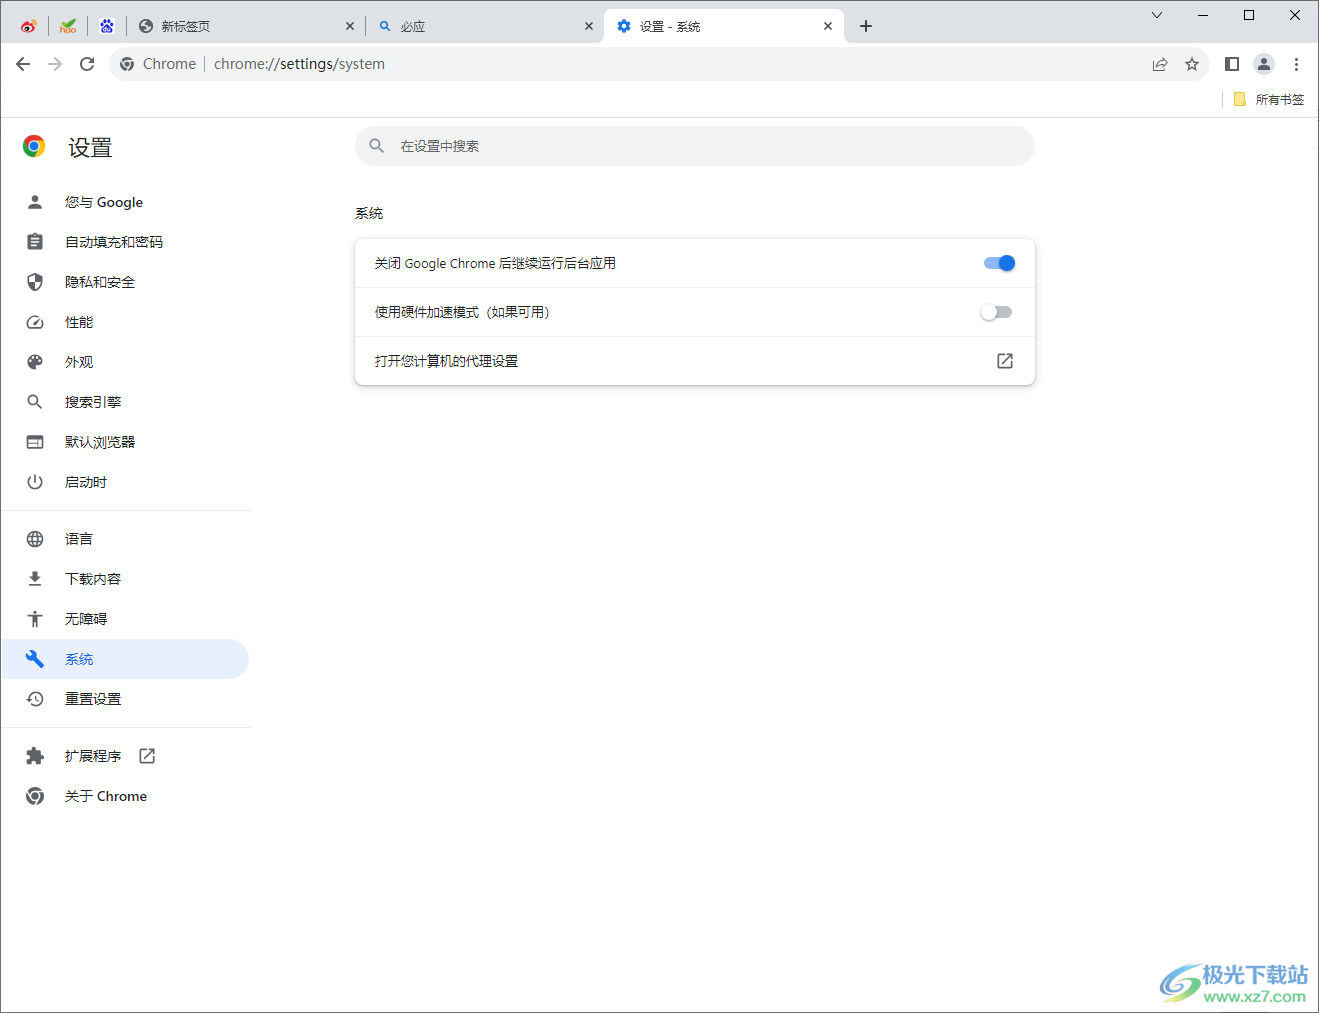This screenshot has width=1319, height=1013.
Task: Toggle 关闭 Google Chrome 后继续运行后台应用 switch
Action: click(999, 263)
